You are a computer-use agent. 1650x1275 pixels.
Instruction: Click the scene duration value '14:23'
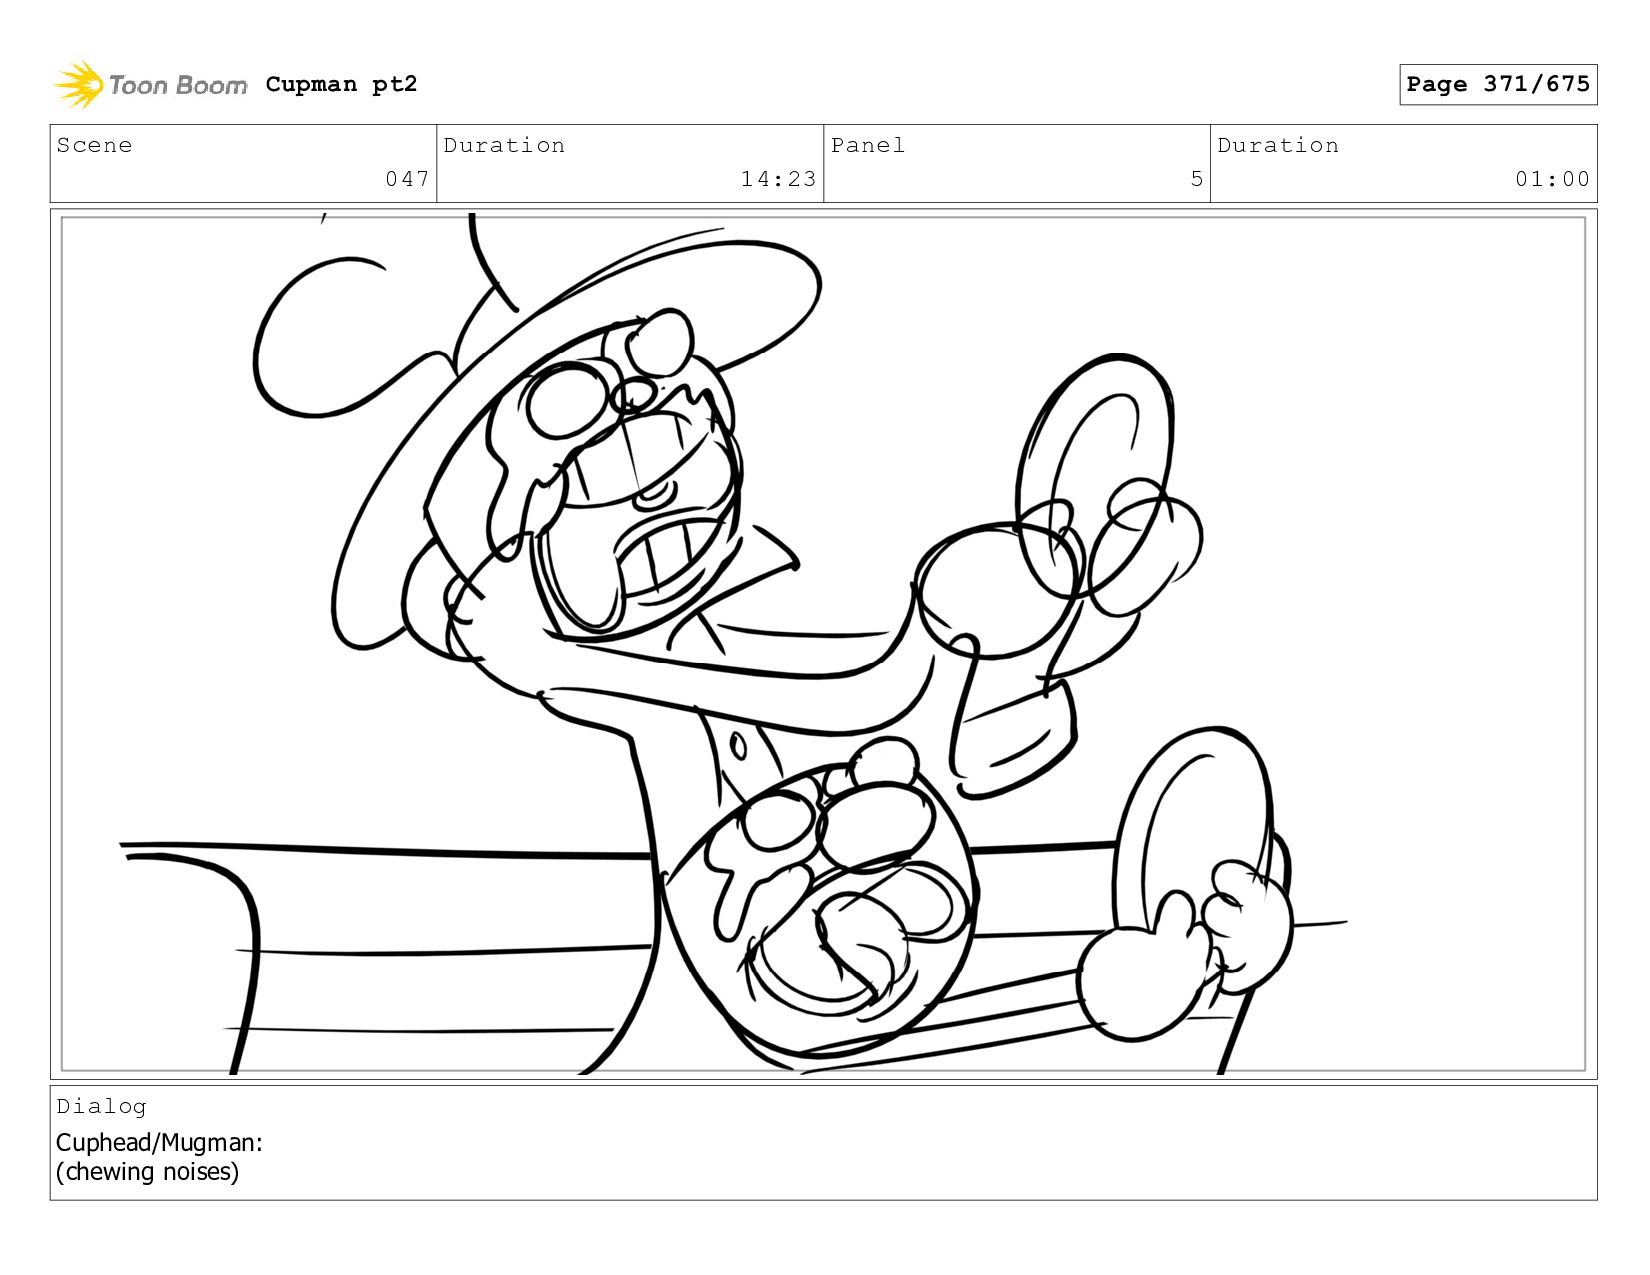pyautogui.click(x=778, y=179)
